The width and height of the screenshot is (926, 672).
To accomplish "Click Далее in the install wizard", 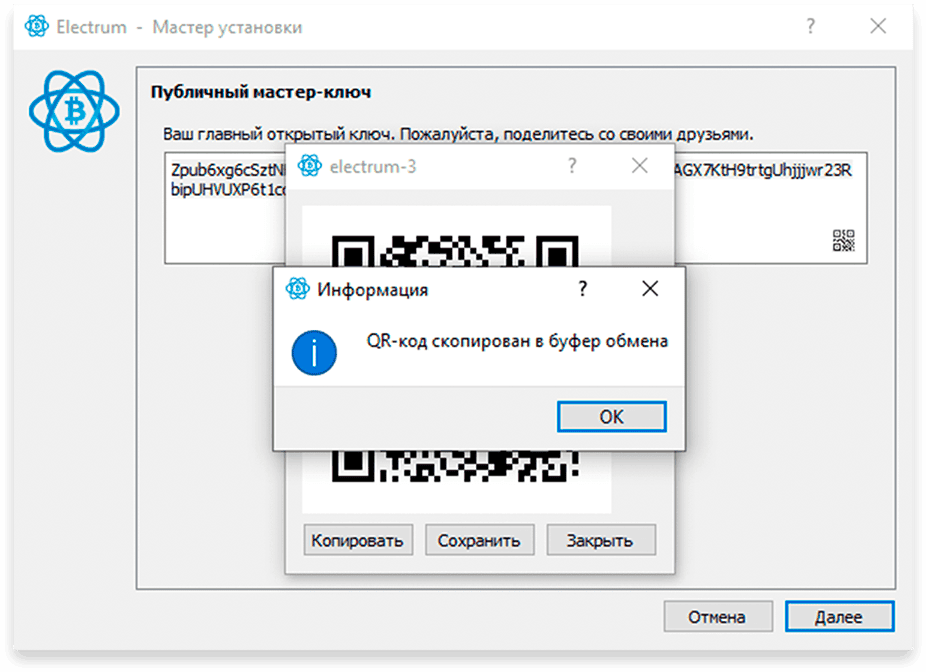I will (x=839, y=616).
